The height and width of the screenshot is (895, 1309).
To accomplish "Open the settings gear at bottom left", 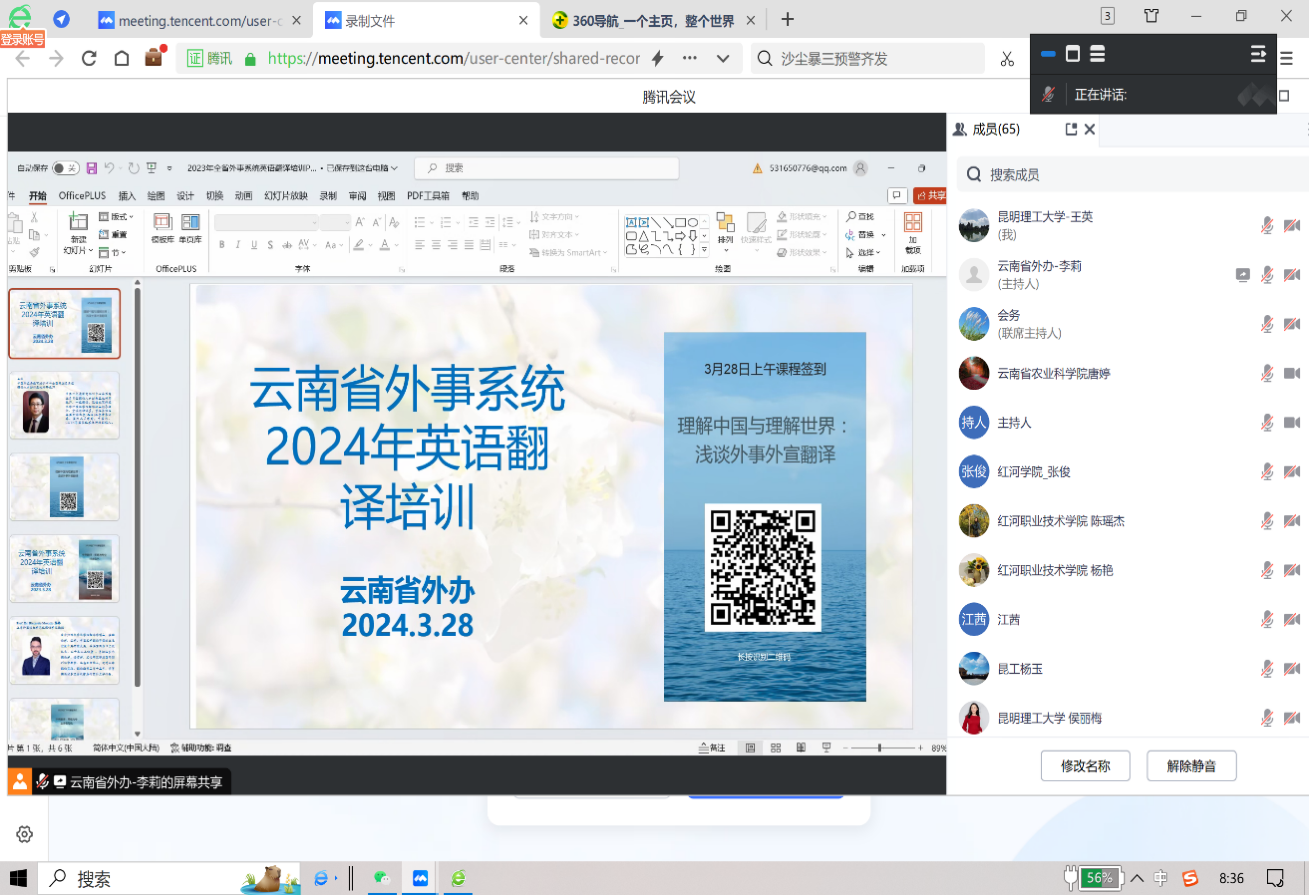I will tap(25, 834).
